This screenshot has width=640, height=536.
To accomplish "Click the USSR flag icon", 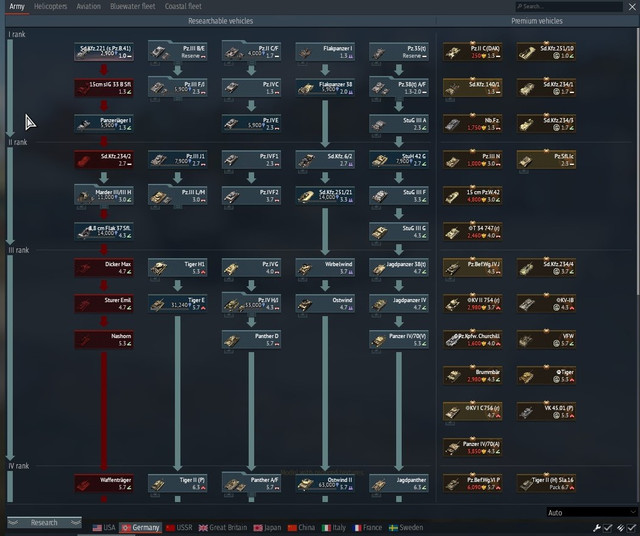I will (170, 528).
